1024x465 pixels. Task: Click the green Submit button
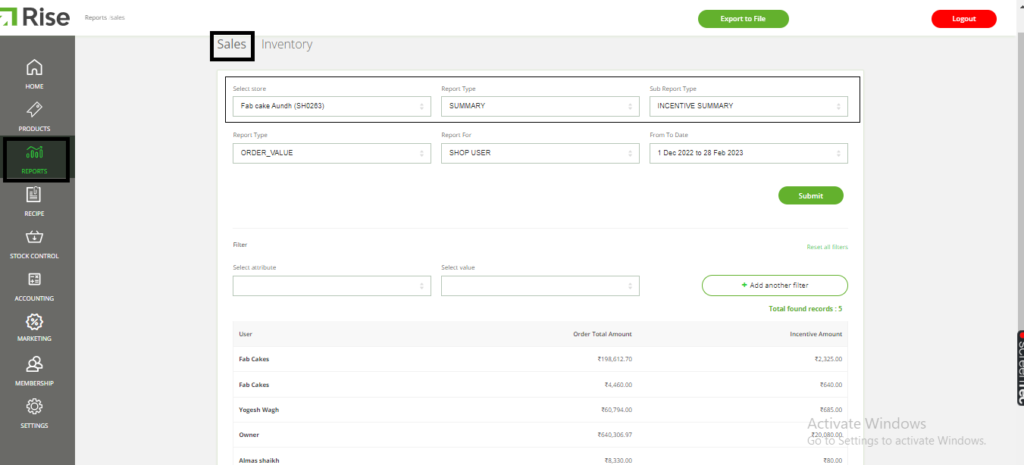(810, 196)
